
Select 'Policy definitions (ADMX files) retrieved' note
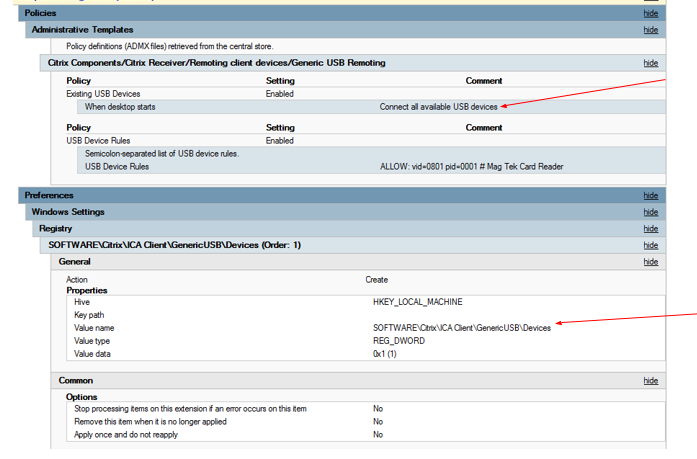click(x=170, y=46)
